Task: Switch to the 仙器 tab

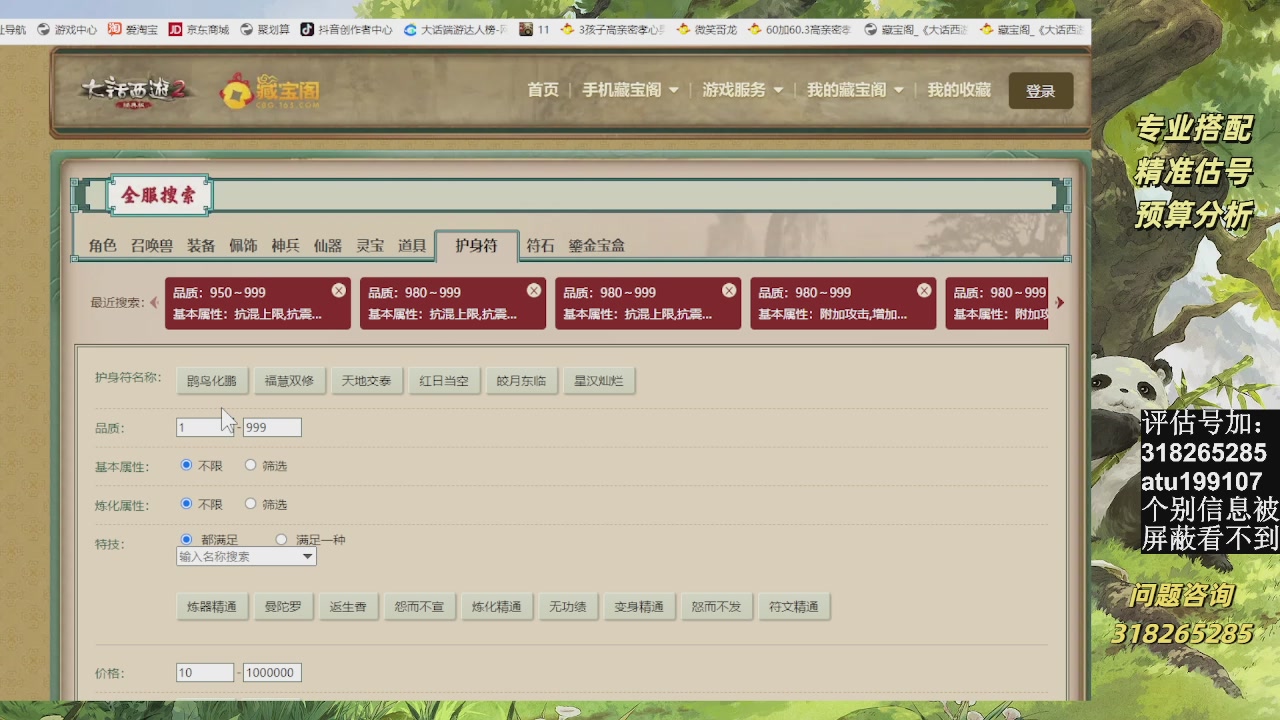Action: point(327,245)
